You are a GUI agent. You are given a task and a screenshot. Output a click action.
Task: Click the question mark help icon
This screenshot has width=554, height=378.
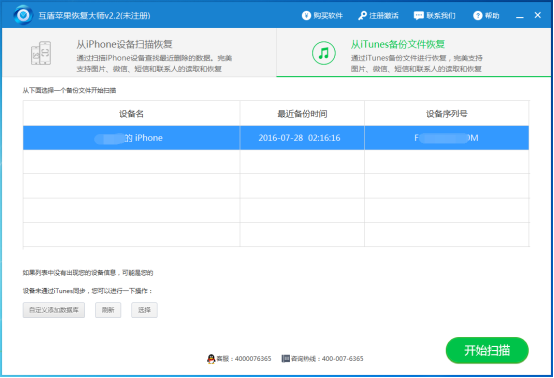tap(478, 16)
